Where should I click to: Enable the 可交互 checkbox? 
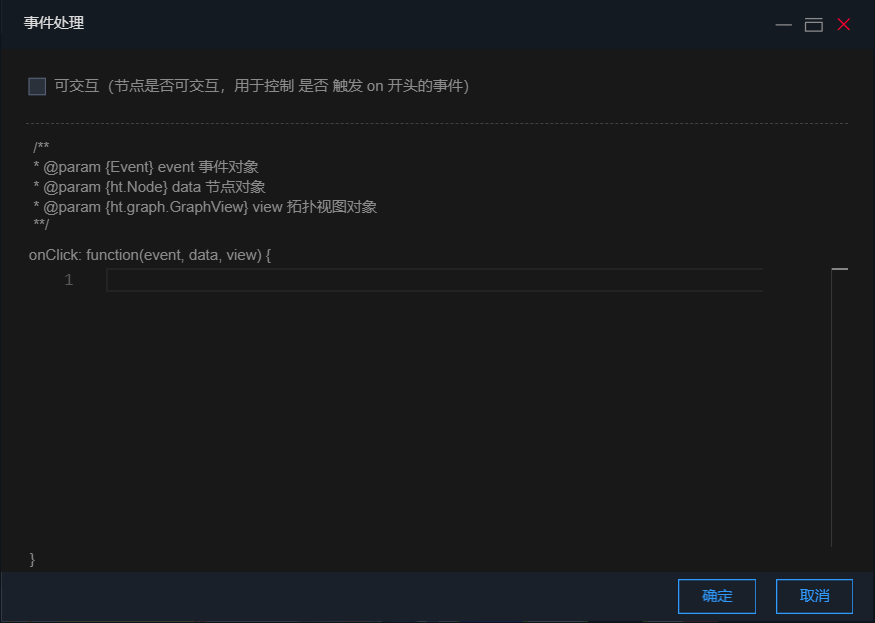(x=37, y=87)
